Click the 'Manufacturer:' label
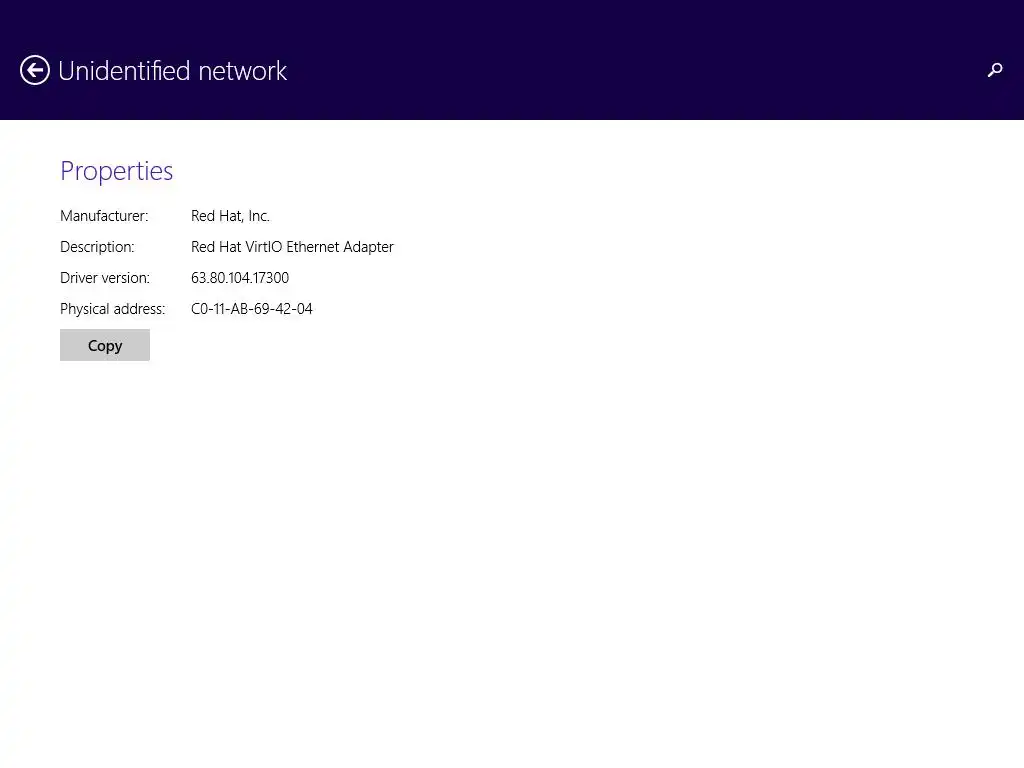 [x=104, y=216]
